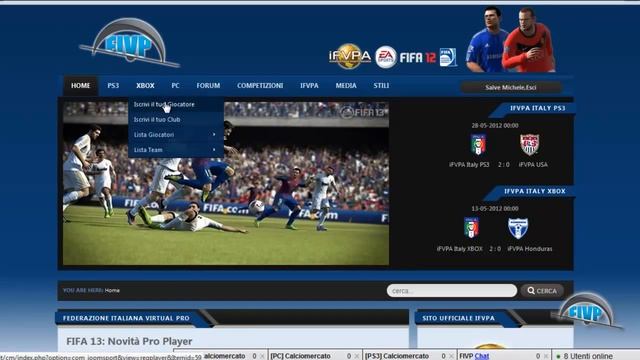This screenshot has height=360, width=640.
Task: Open the PS3 menu
Action: point(113,86)
